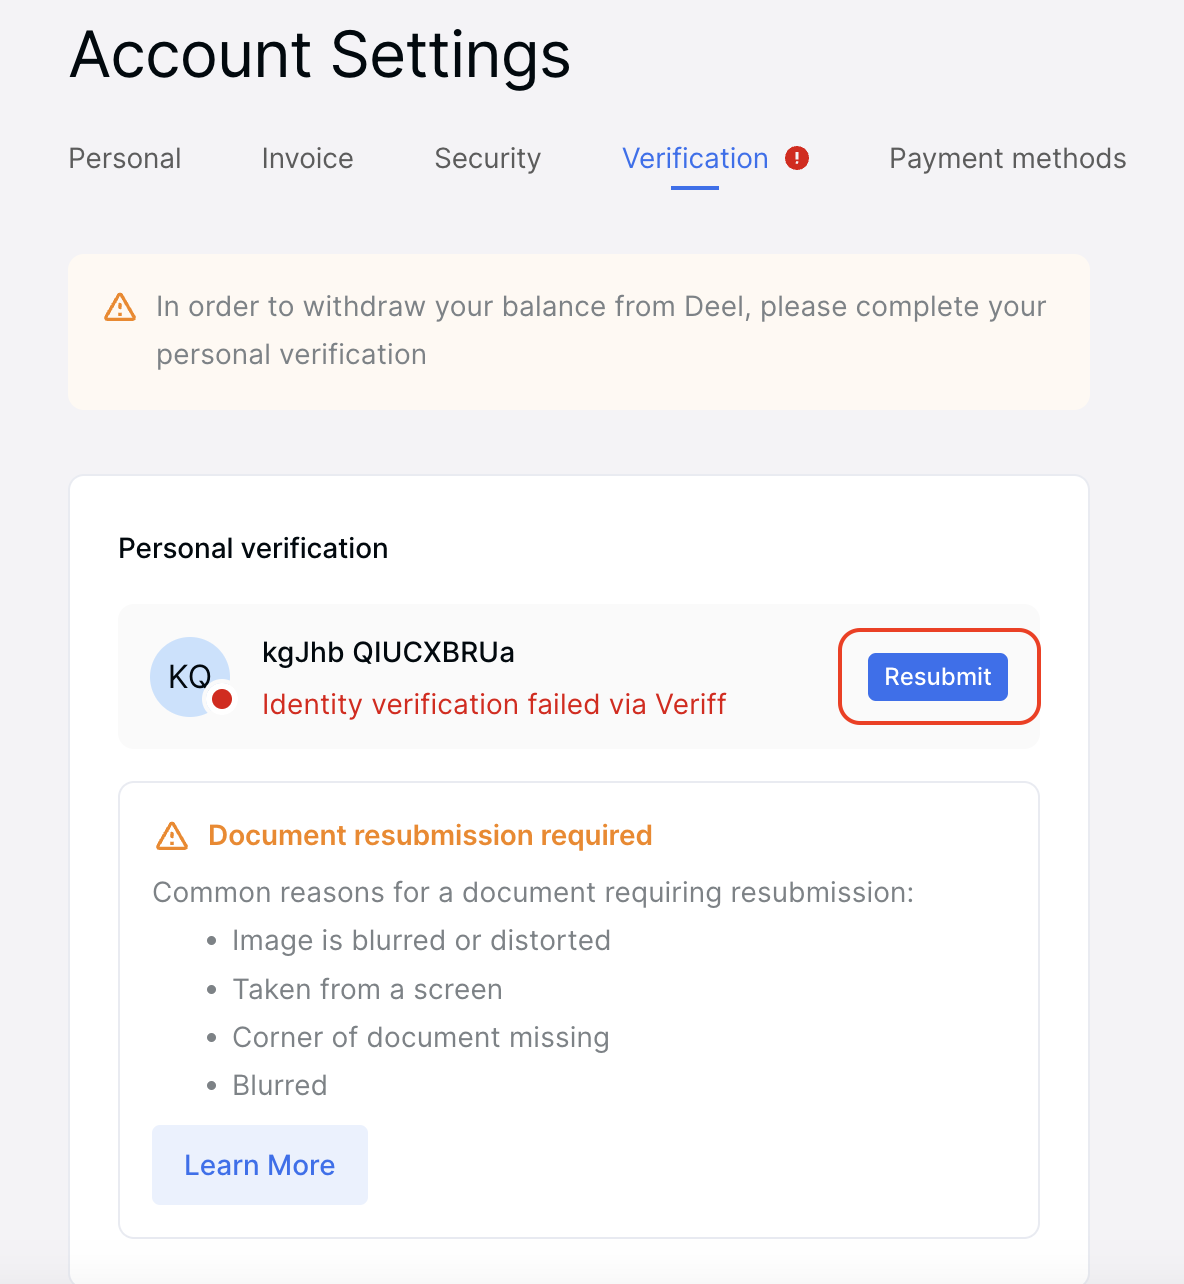
Task: Click the Identity verification failed message
Action: coord(494,704)
